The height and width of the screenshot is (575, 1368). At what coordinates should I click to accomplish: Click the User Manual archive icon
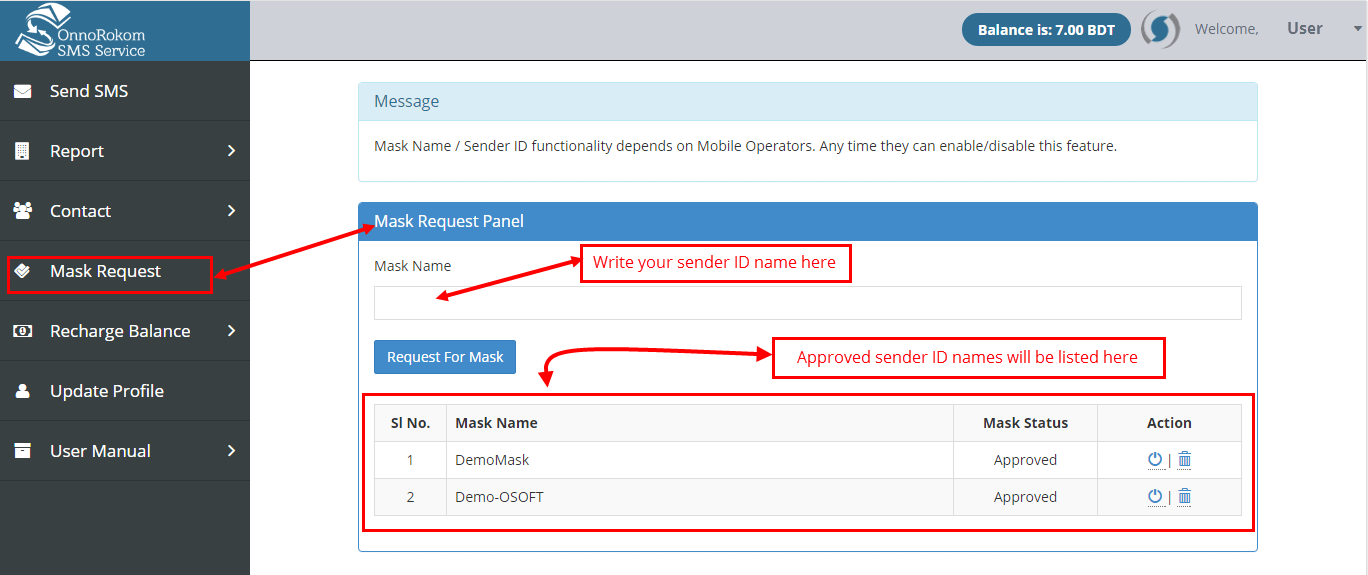pos(22,451)
